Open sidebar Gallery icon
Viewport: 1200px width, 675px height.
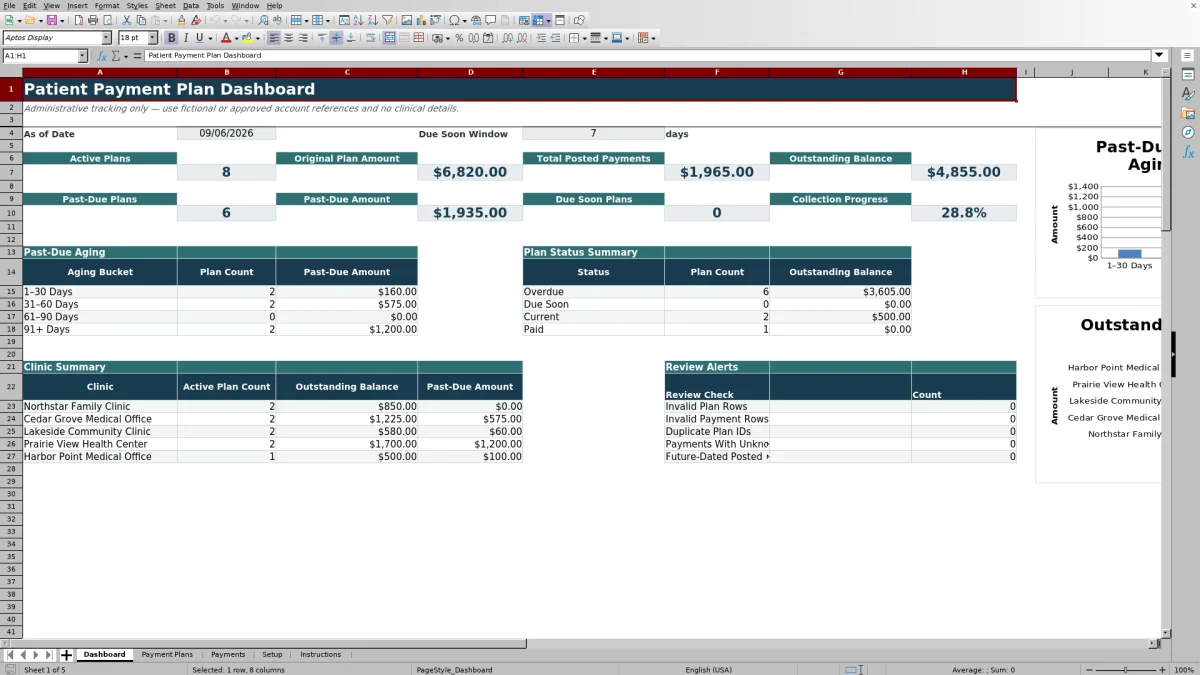pos(1188,113)
